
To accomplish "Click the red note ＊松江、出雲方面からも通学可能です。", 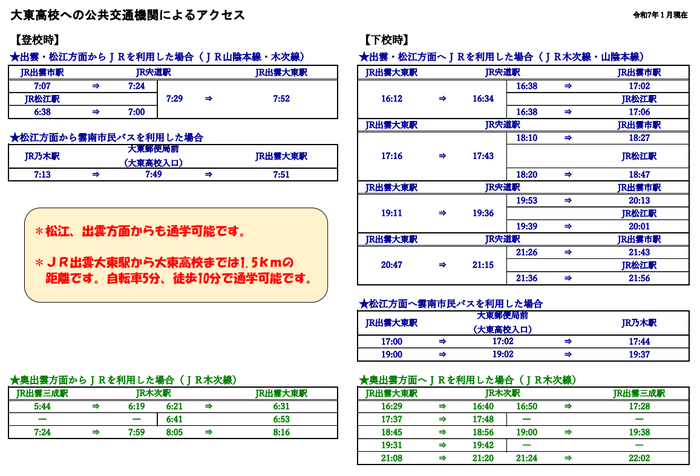I will click(140, 231).
